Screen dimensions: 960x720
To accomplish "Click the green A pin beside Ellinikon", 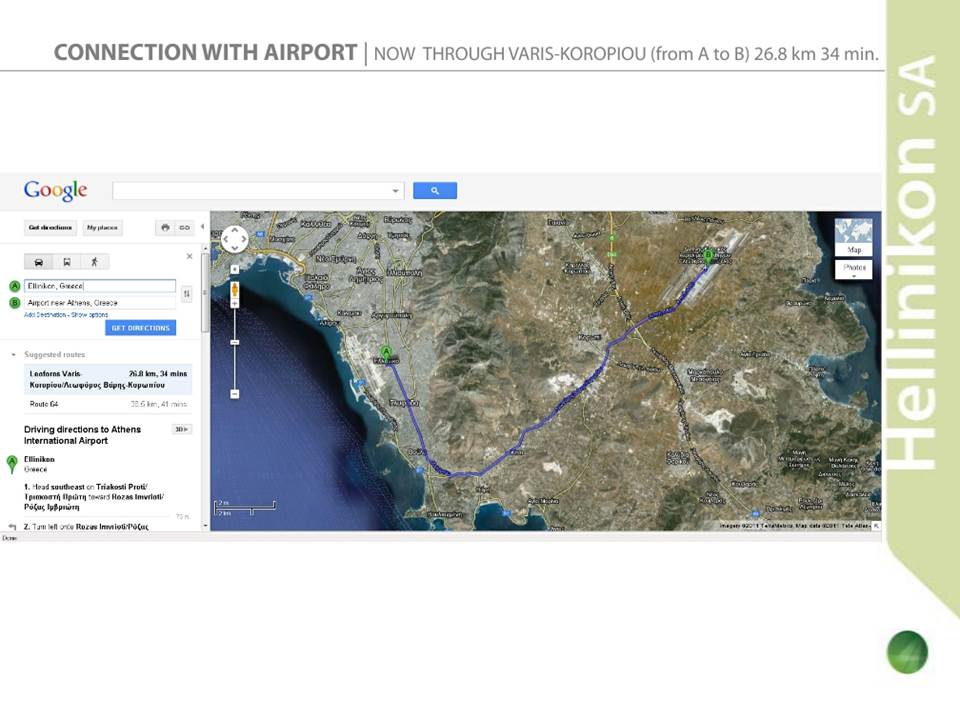I will [12, 464].
